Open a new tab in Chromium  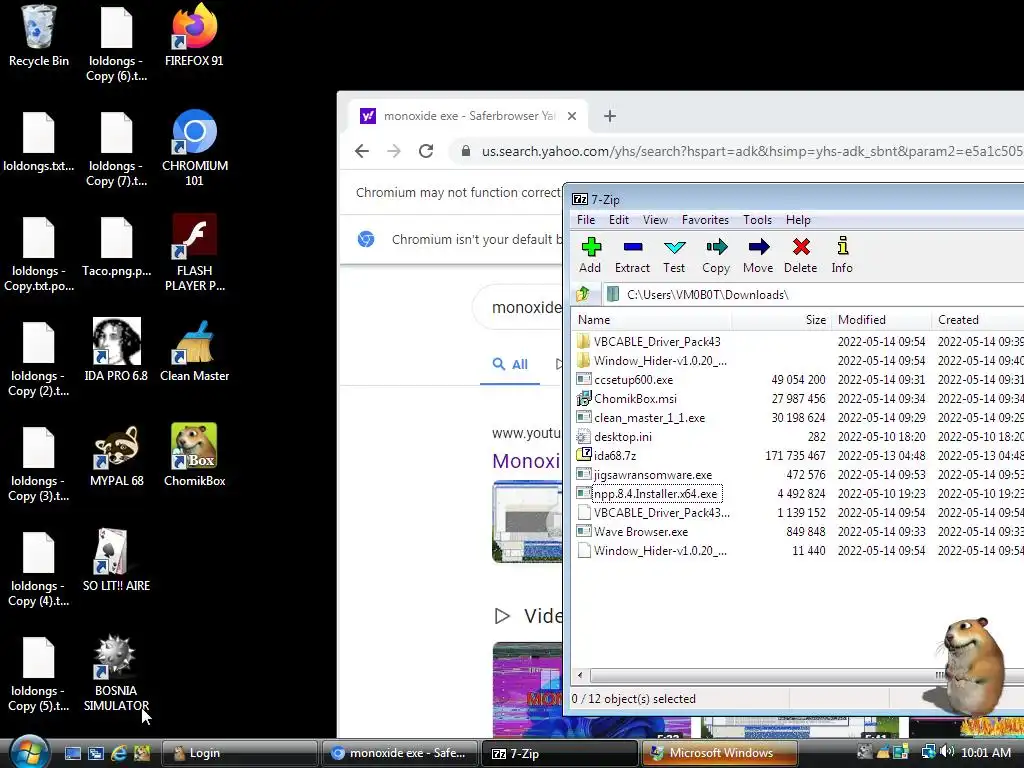click(609, 116)
